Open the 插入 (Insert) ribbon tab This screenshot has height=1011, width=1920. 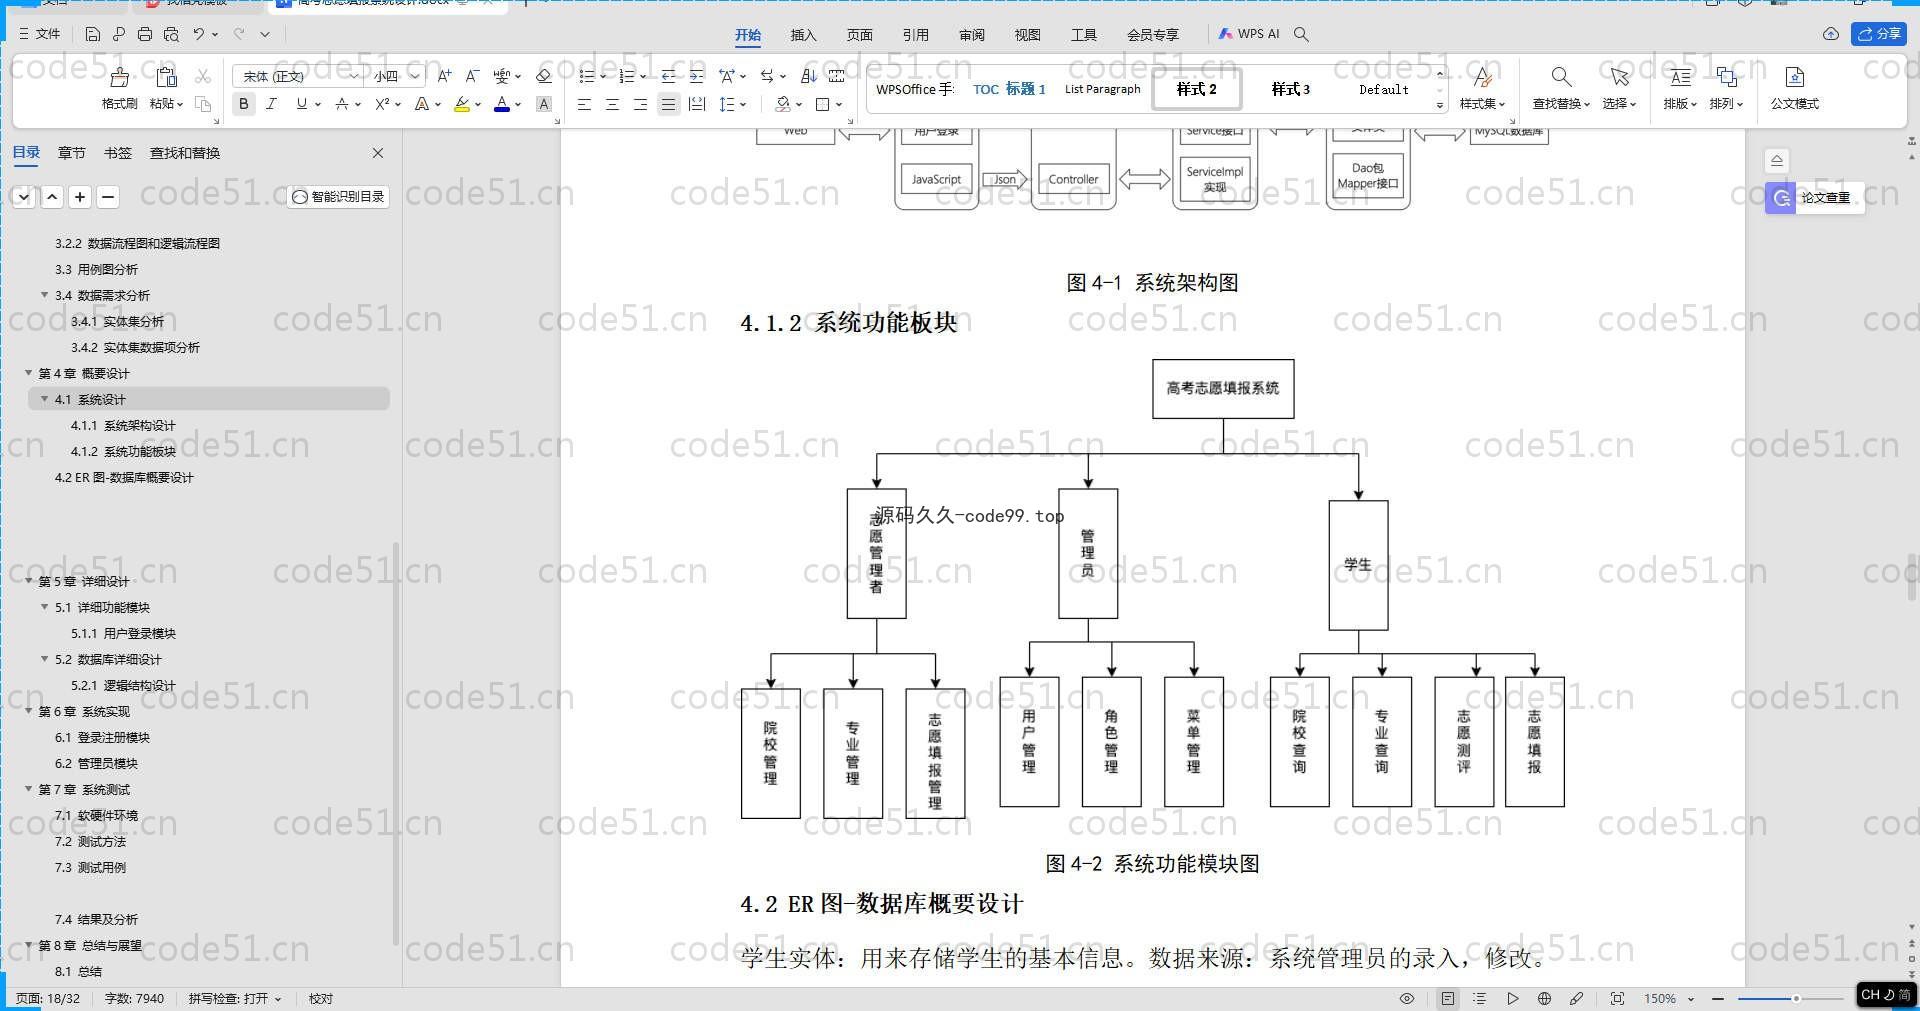point(803,34)
